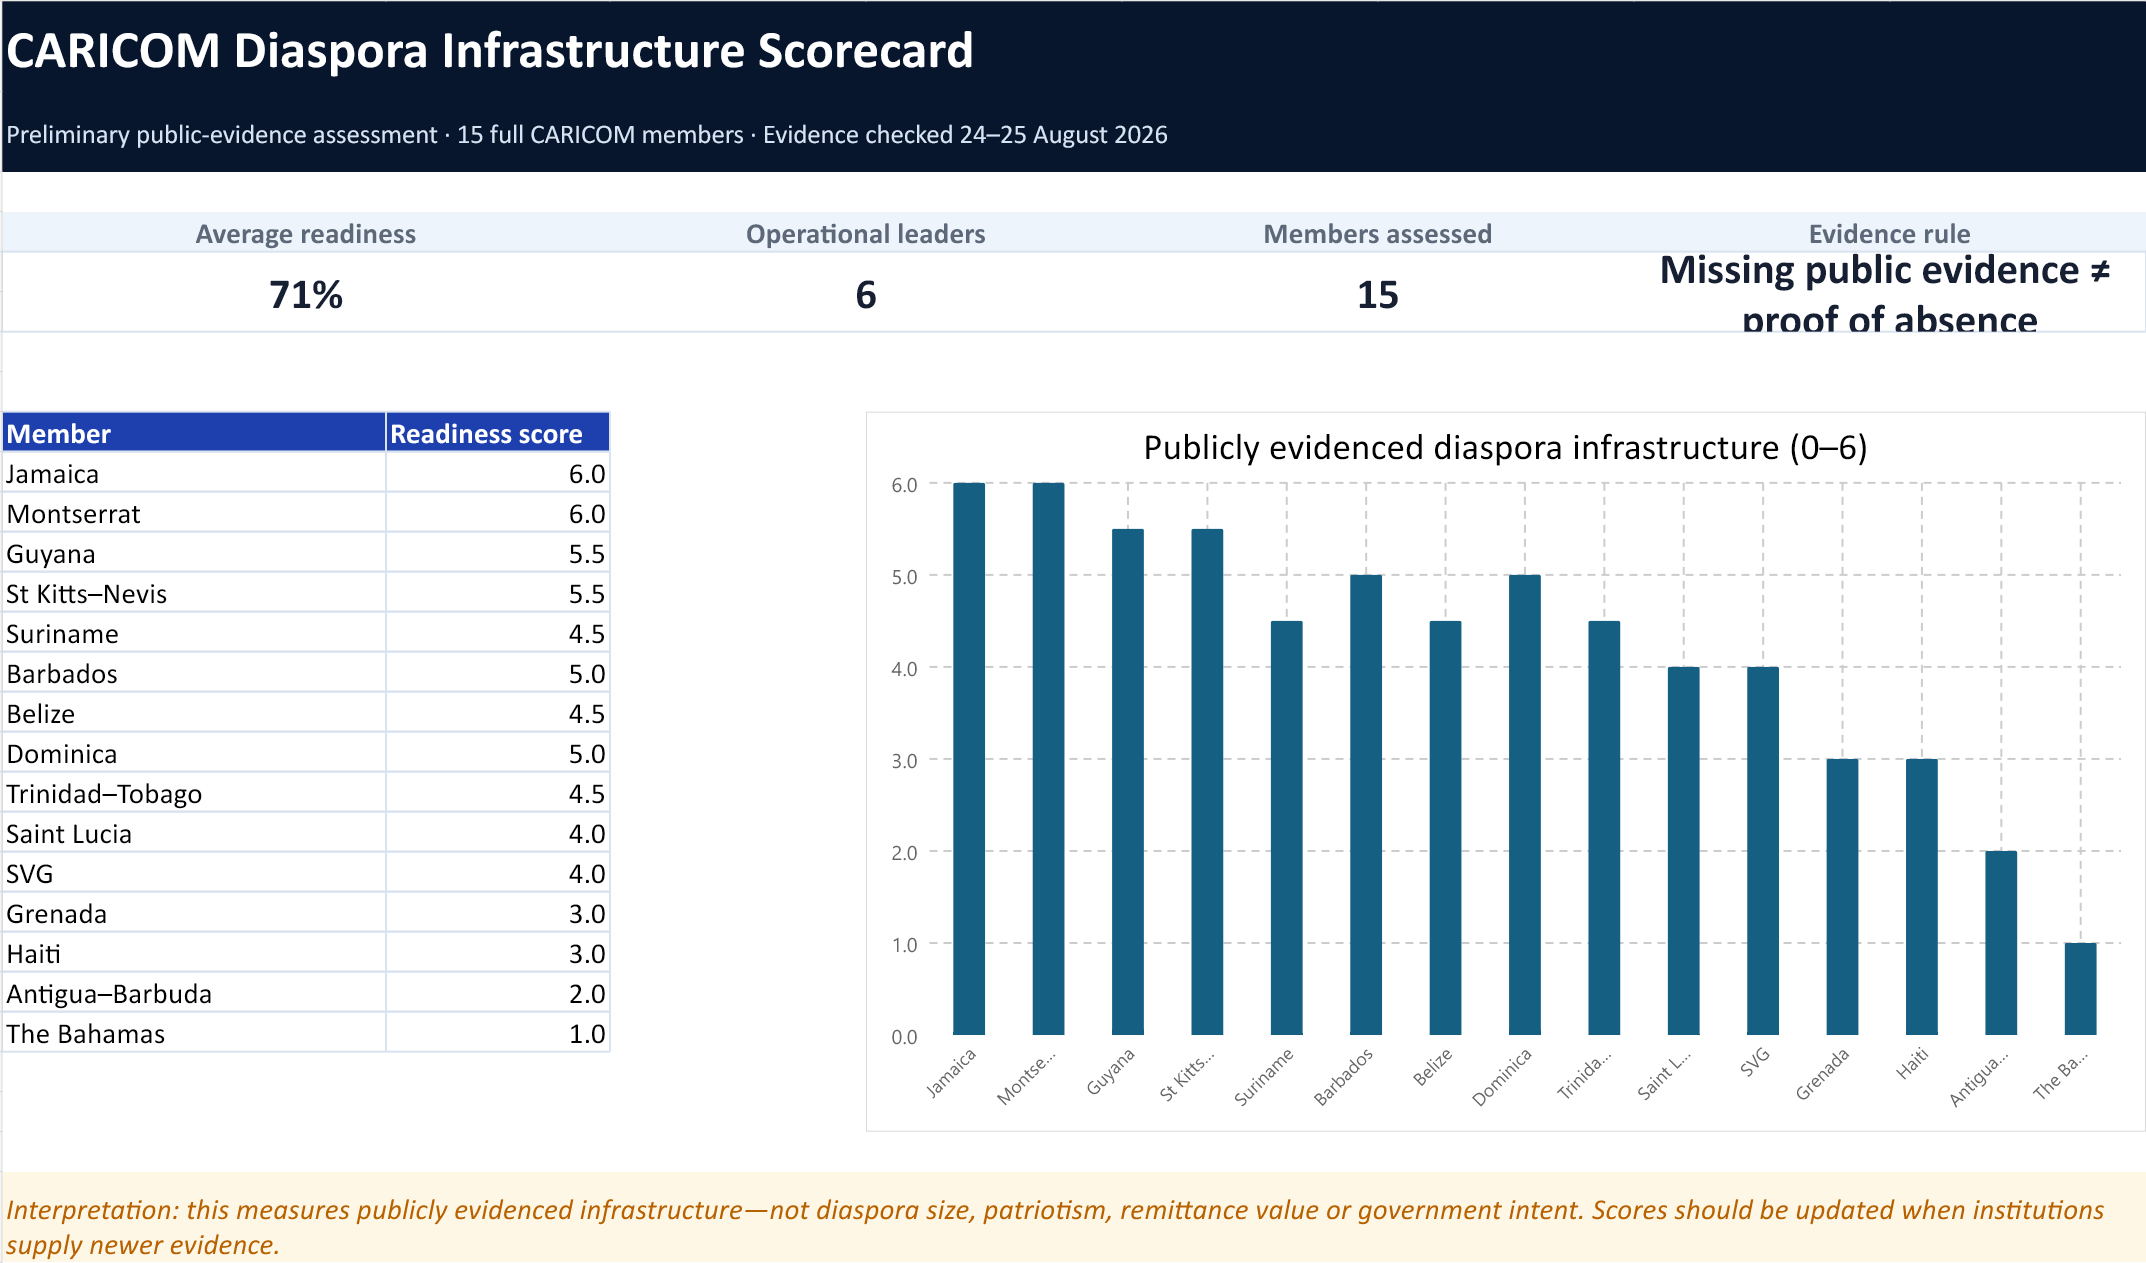This screenshot has width=2146, height=1263.
Task: Select Trinidad–Tobago's readiness score cell
Action: tap(498, 793)
